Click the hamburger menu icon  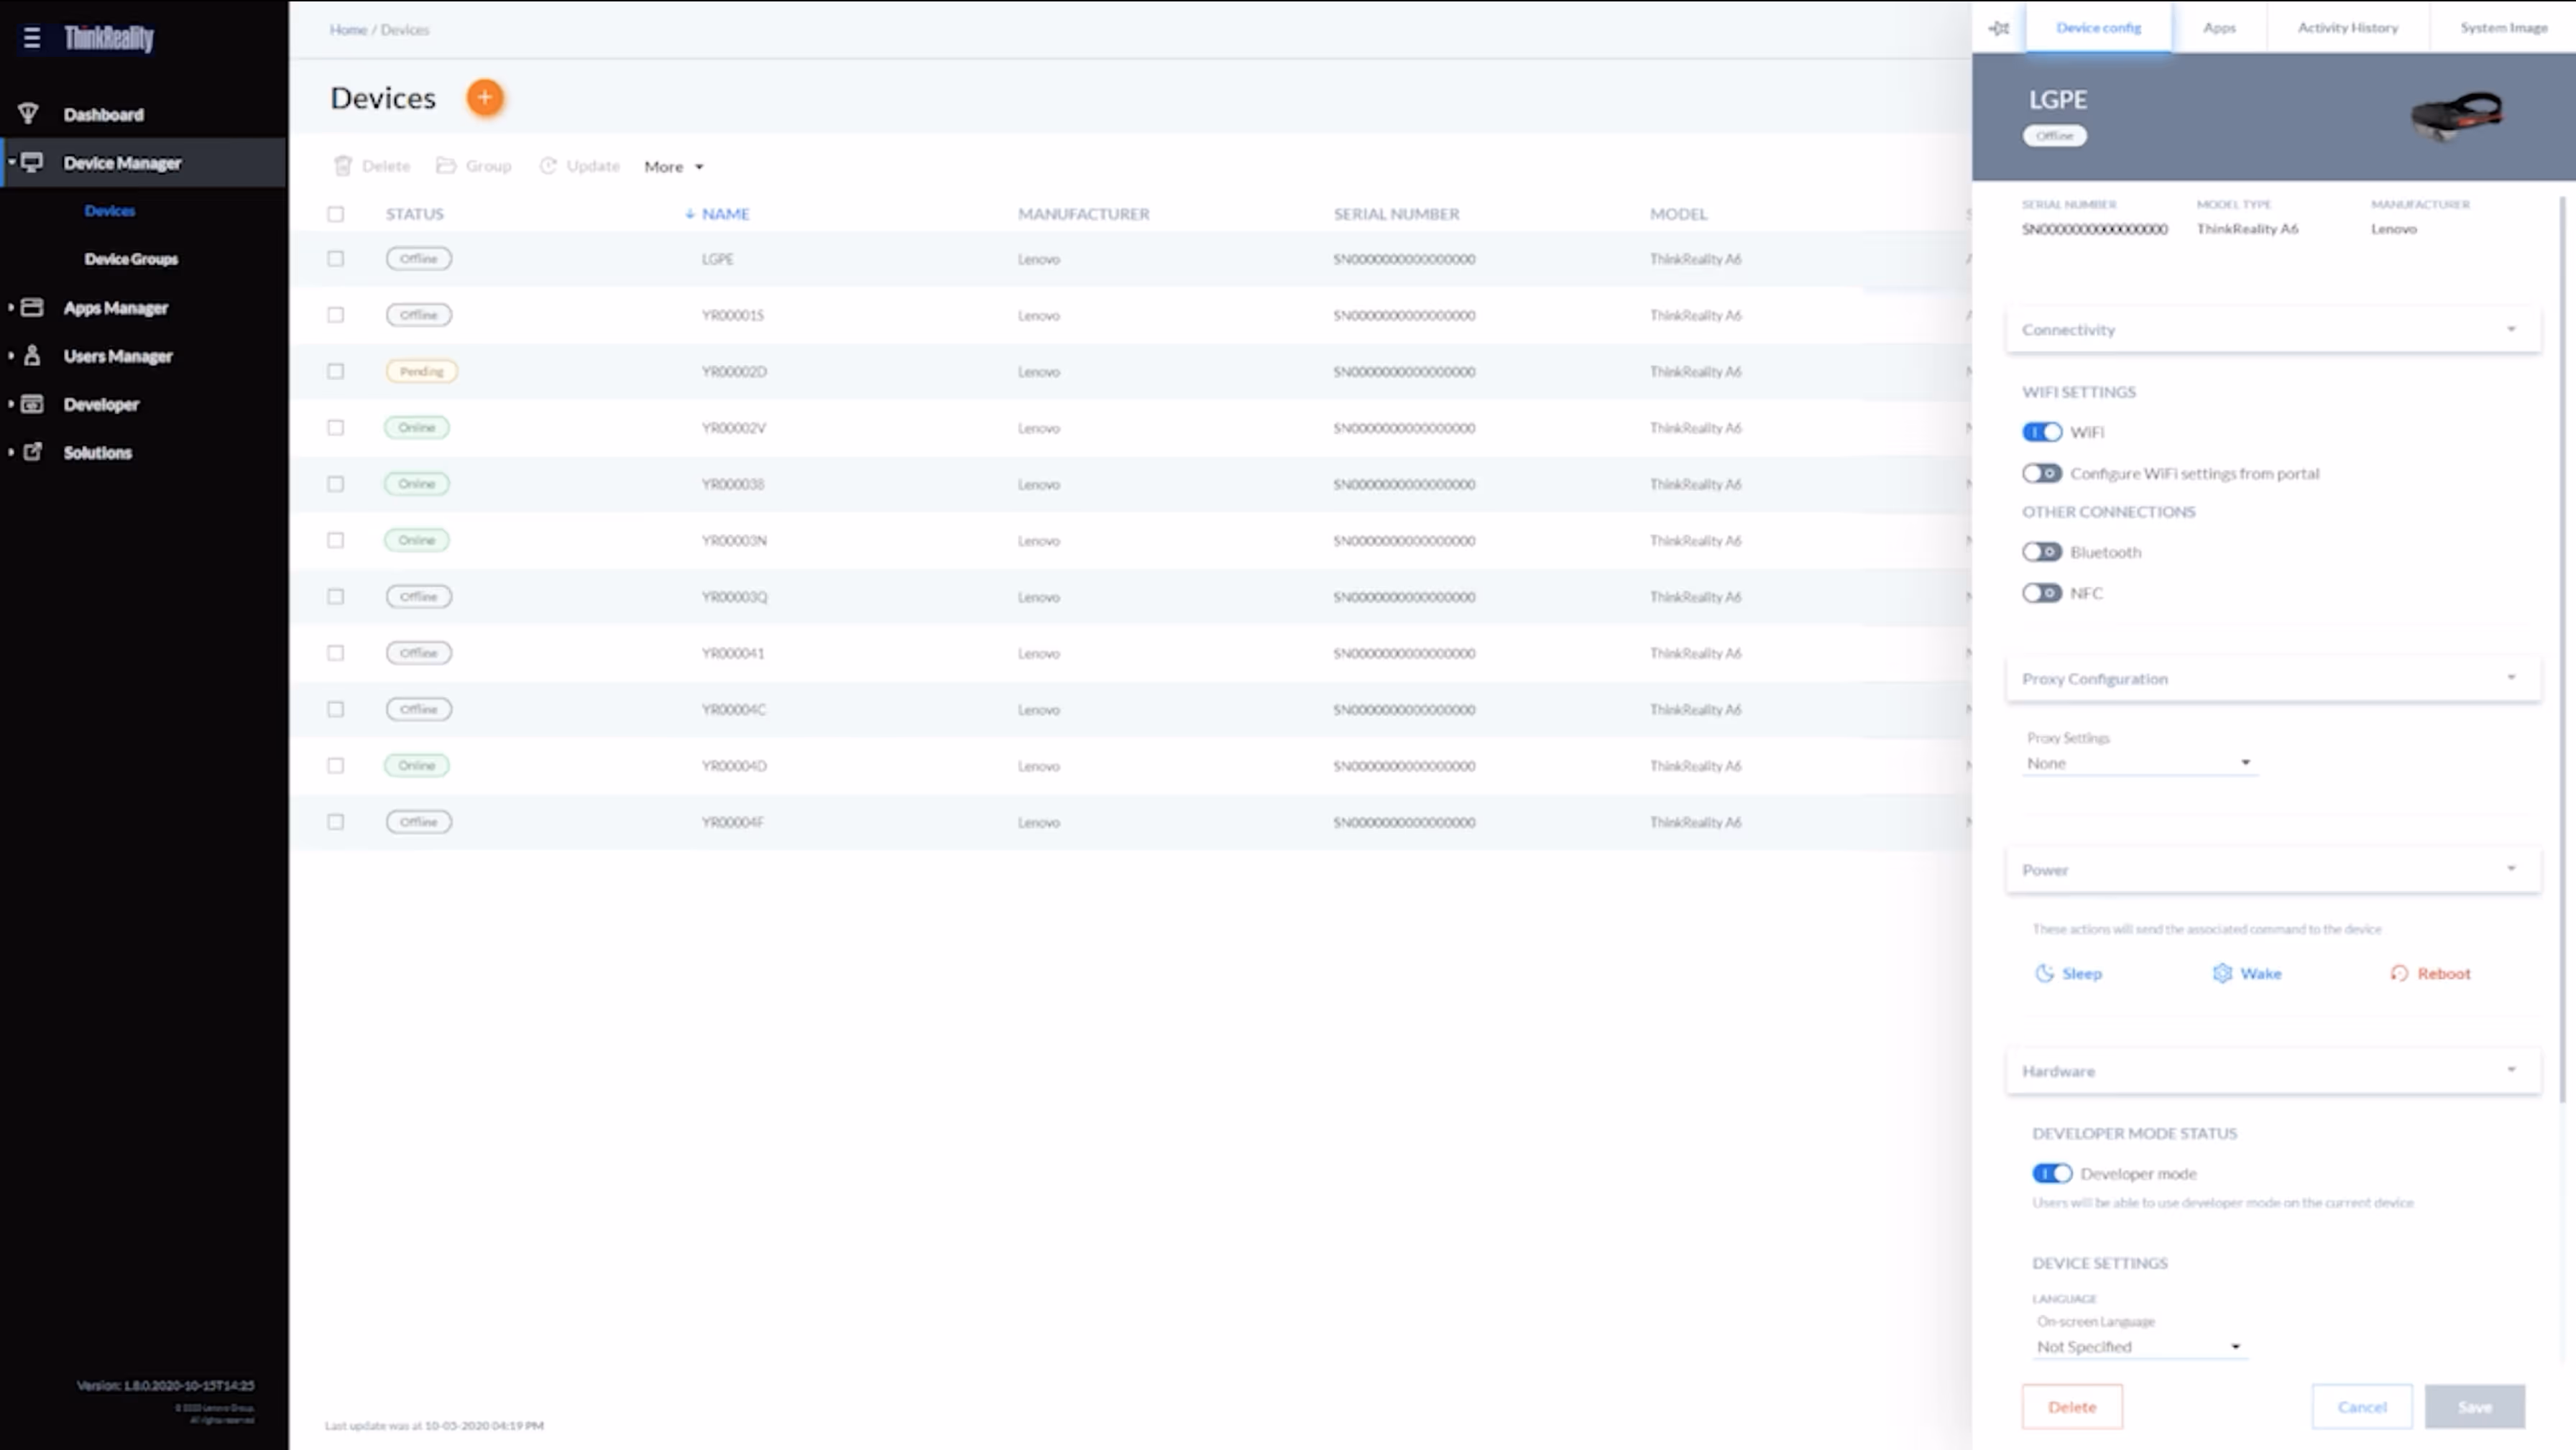click(32, 38)
